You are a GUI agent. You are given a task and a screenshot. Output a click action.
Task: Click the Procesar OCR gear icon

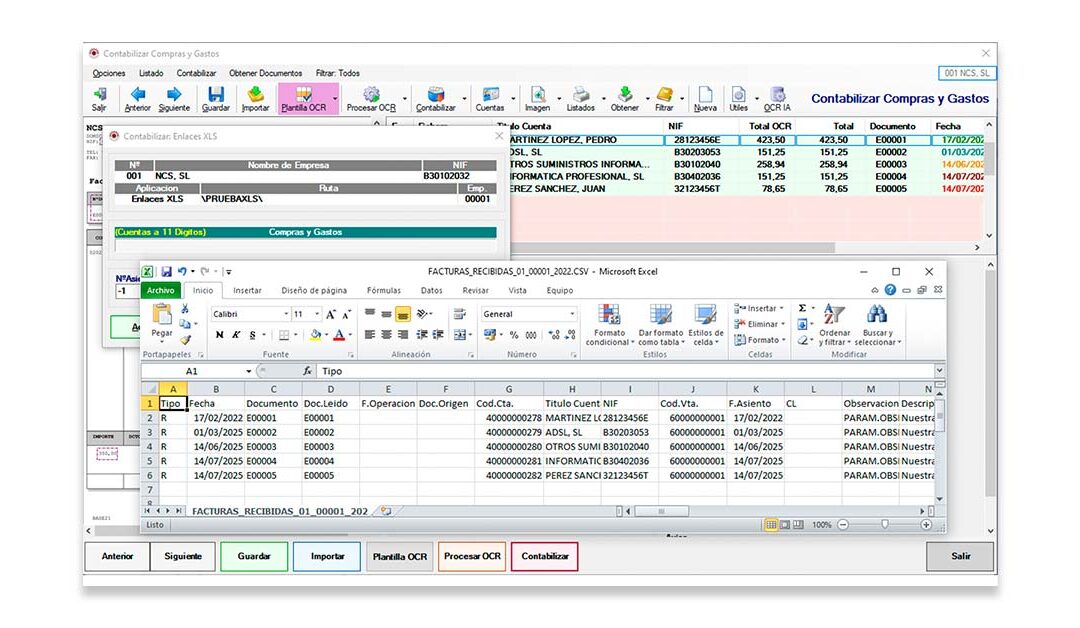(371, 98)
